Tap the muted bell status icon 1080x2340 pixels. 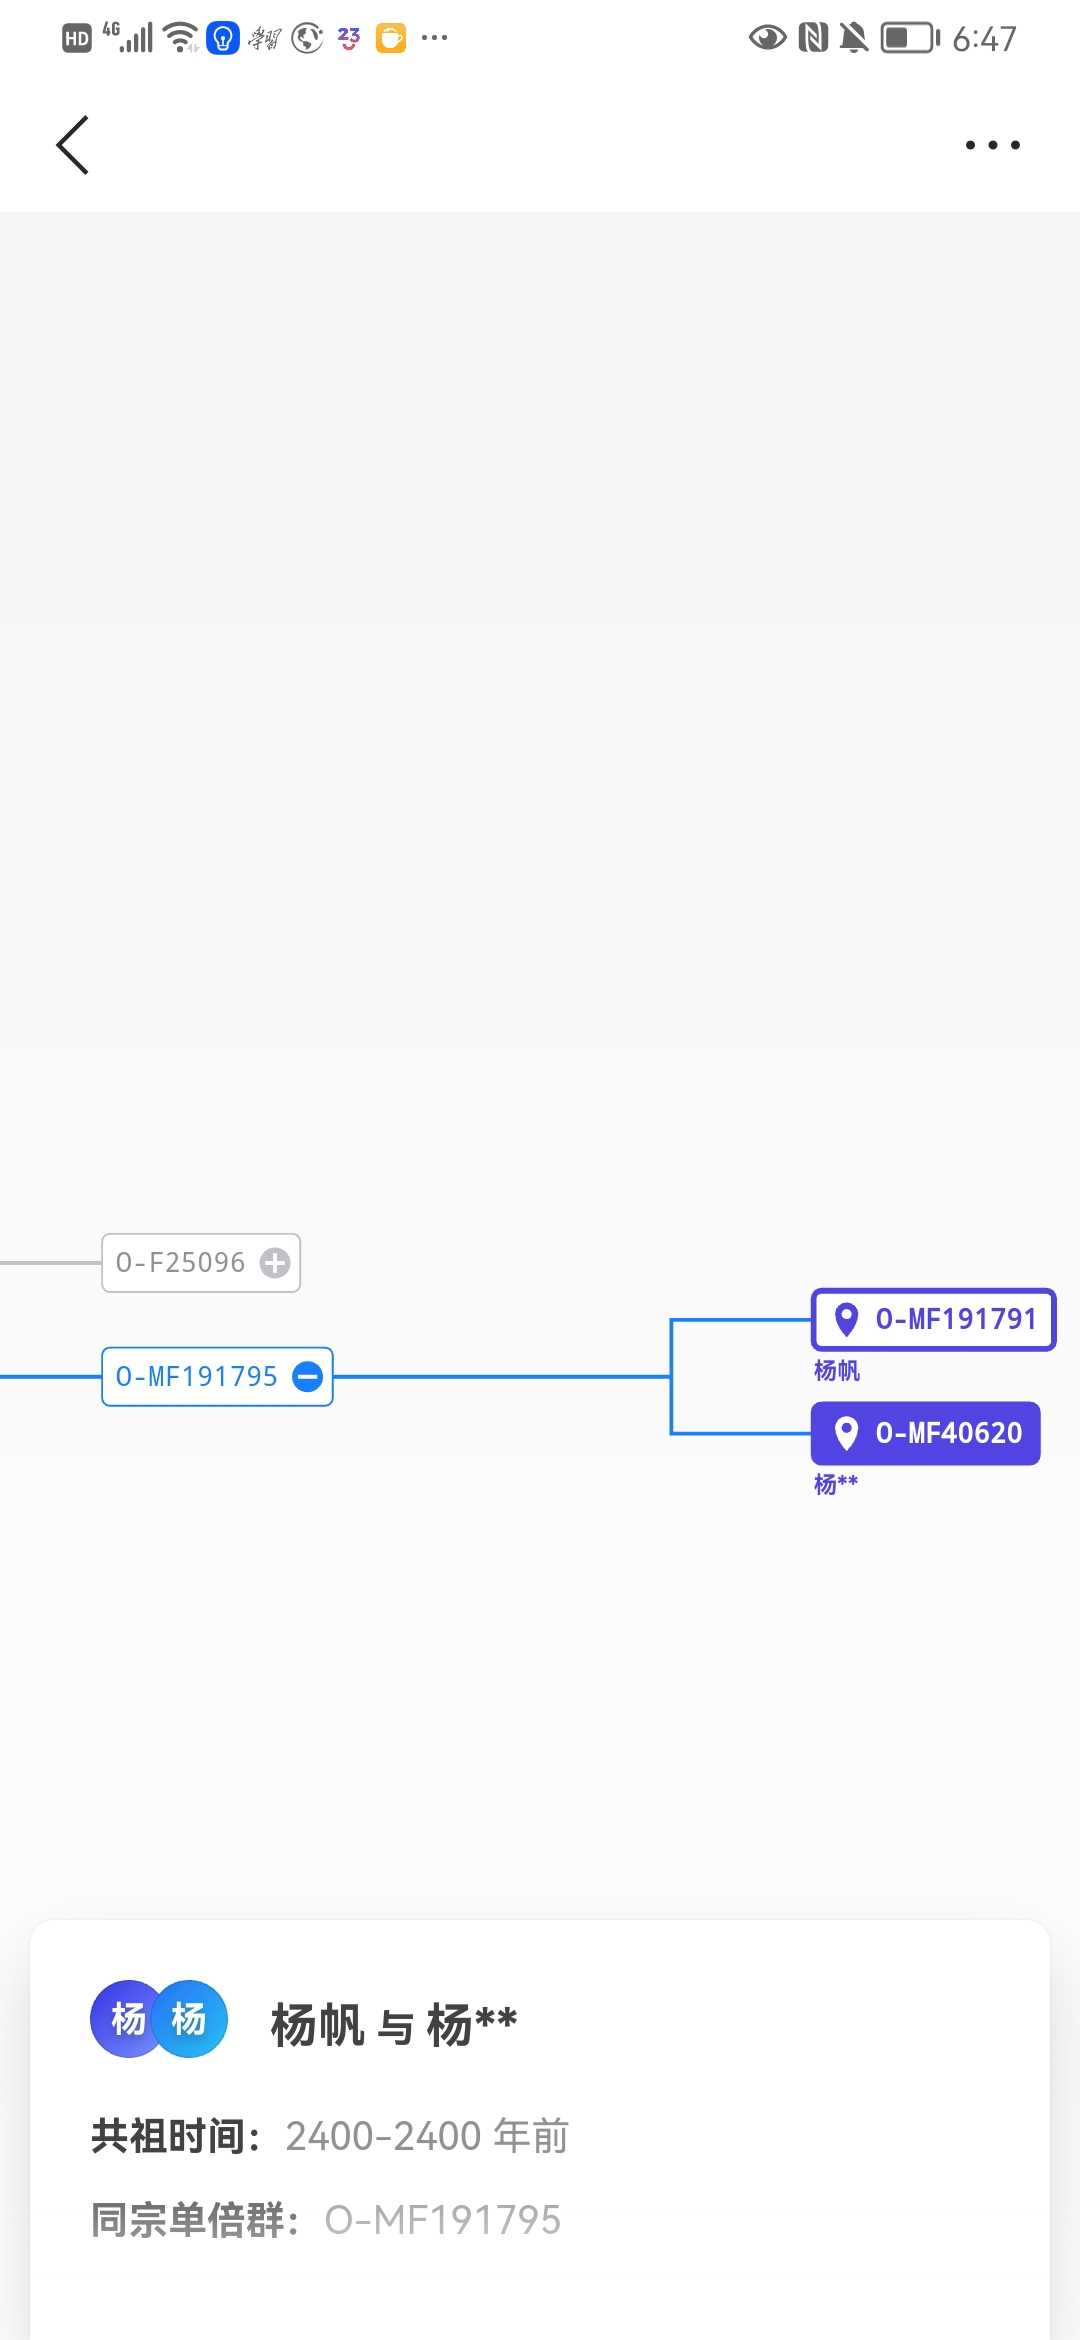pos(854,38)
